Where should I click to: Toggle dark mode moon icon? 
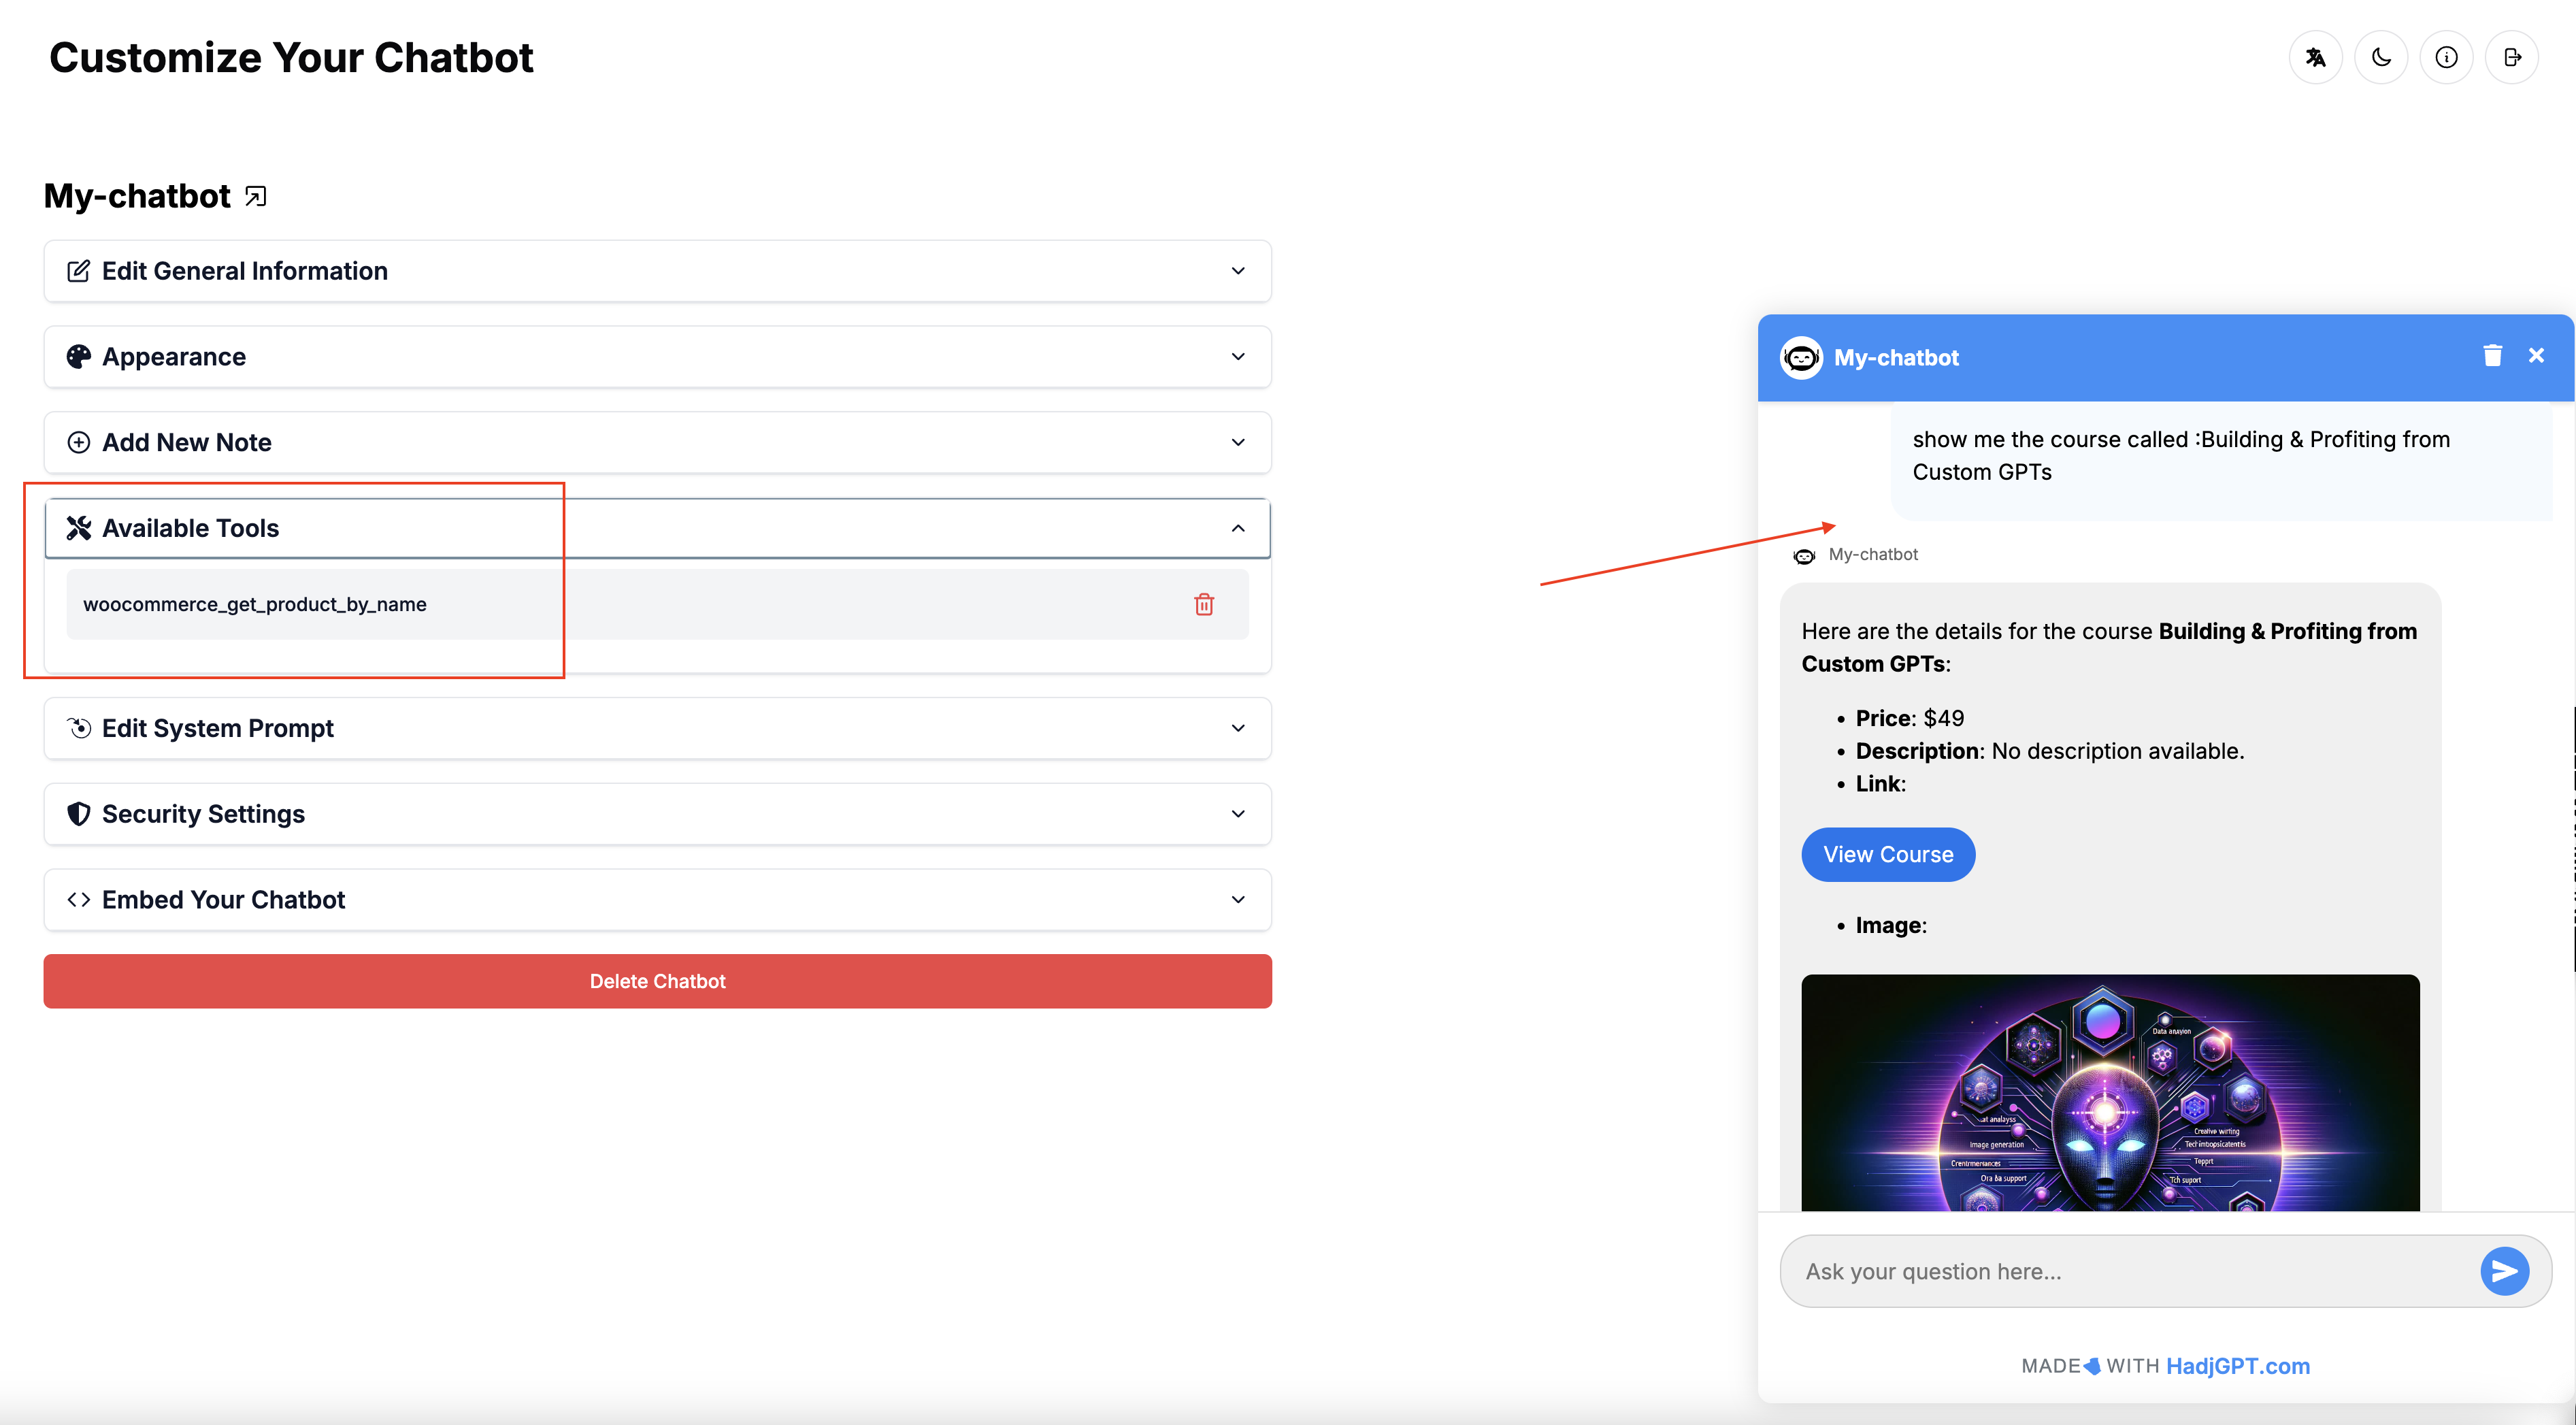pos(2381,57)
